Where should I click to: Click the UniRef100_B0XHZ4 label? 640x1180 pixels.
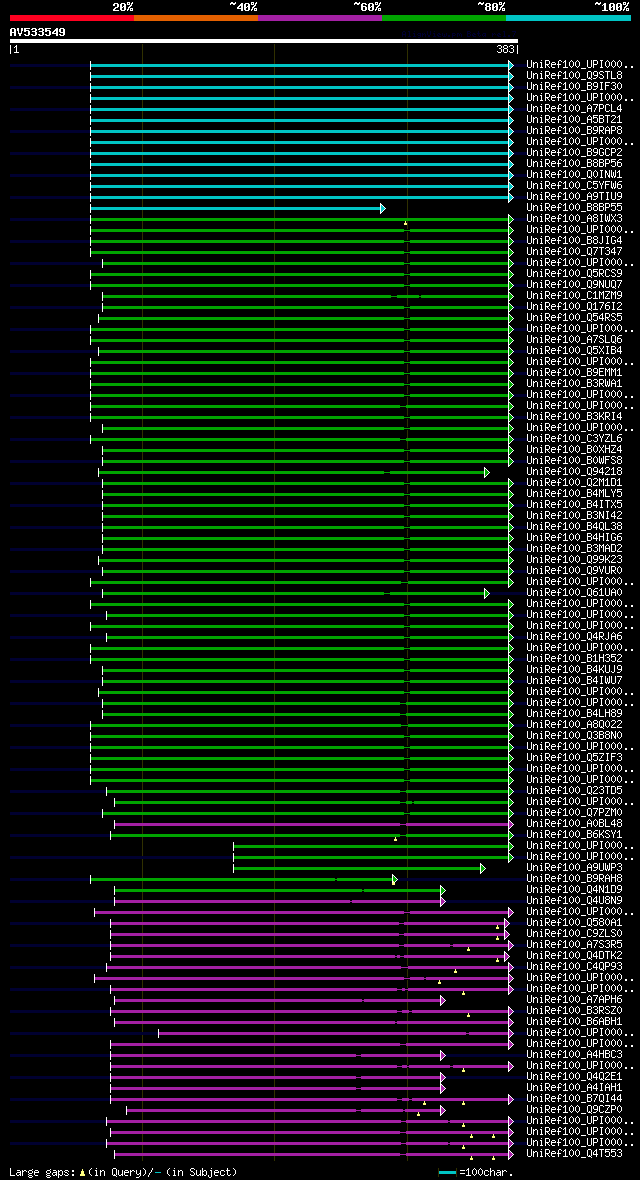coord(574,449)
